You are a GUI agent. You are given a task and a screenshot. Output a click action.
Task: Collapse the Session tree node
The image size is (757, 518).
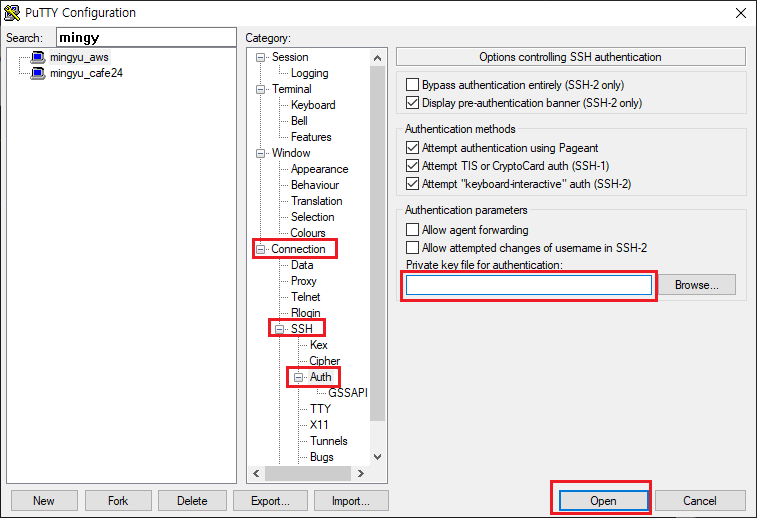click(x=260, y=57)
